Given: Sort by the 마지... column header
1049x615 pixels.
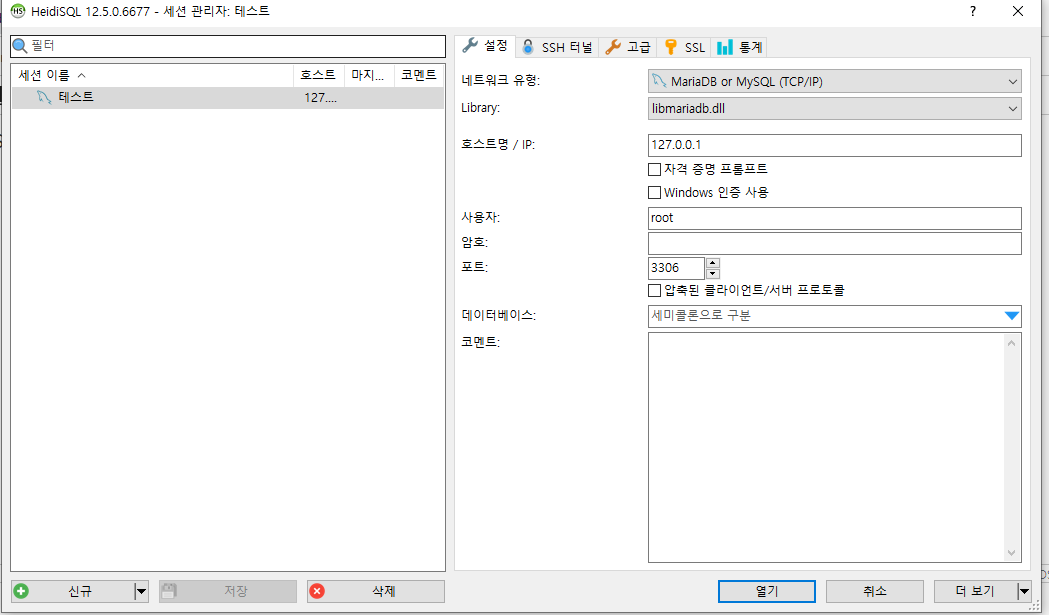Looking at the screenshot, I should click(369, 76).
